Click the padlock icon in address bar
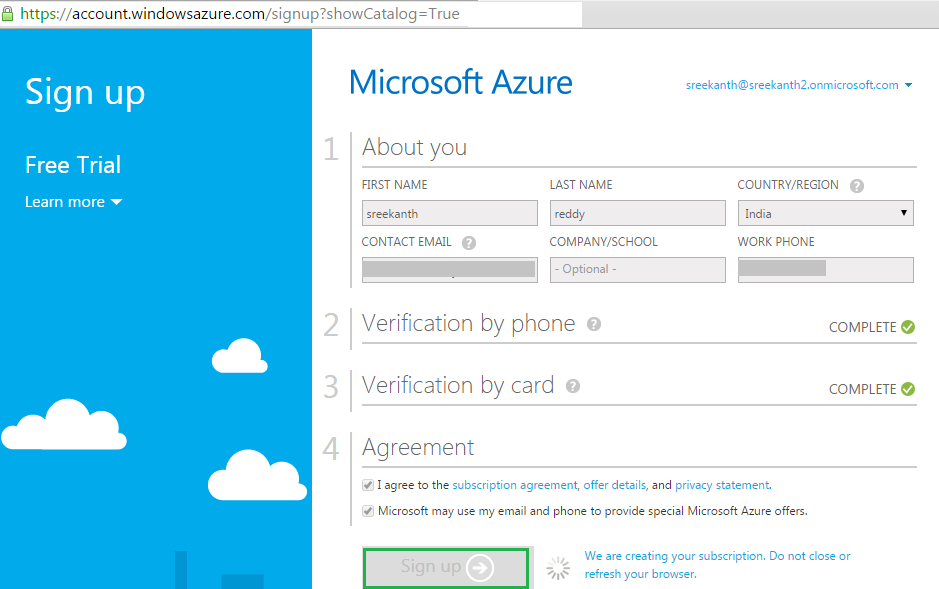 tap(7, 13)
